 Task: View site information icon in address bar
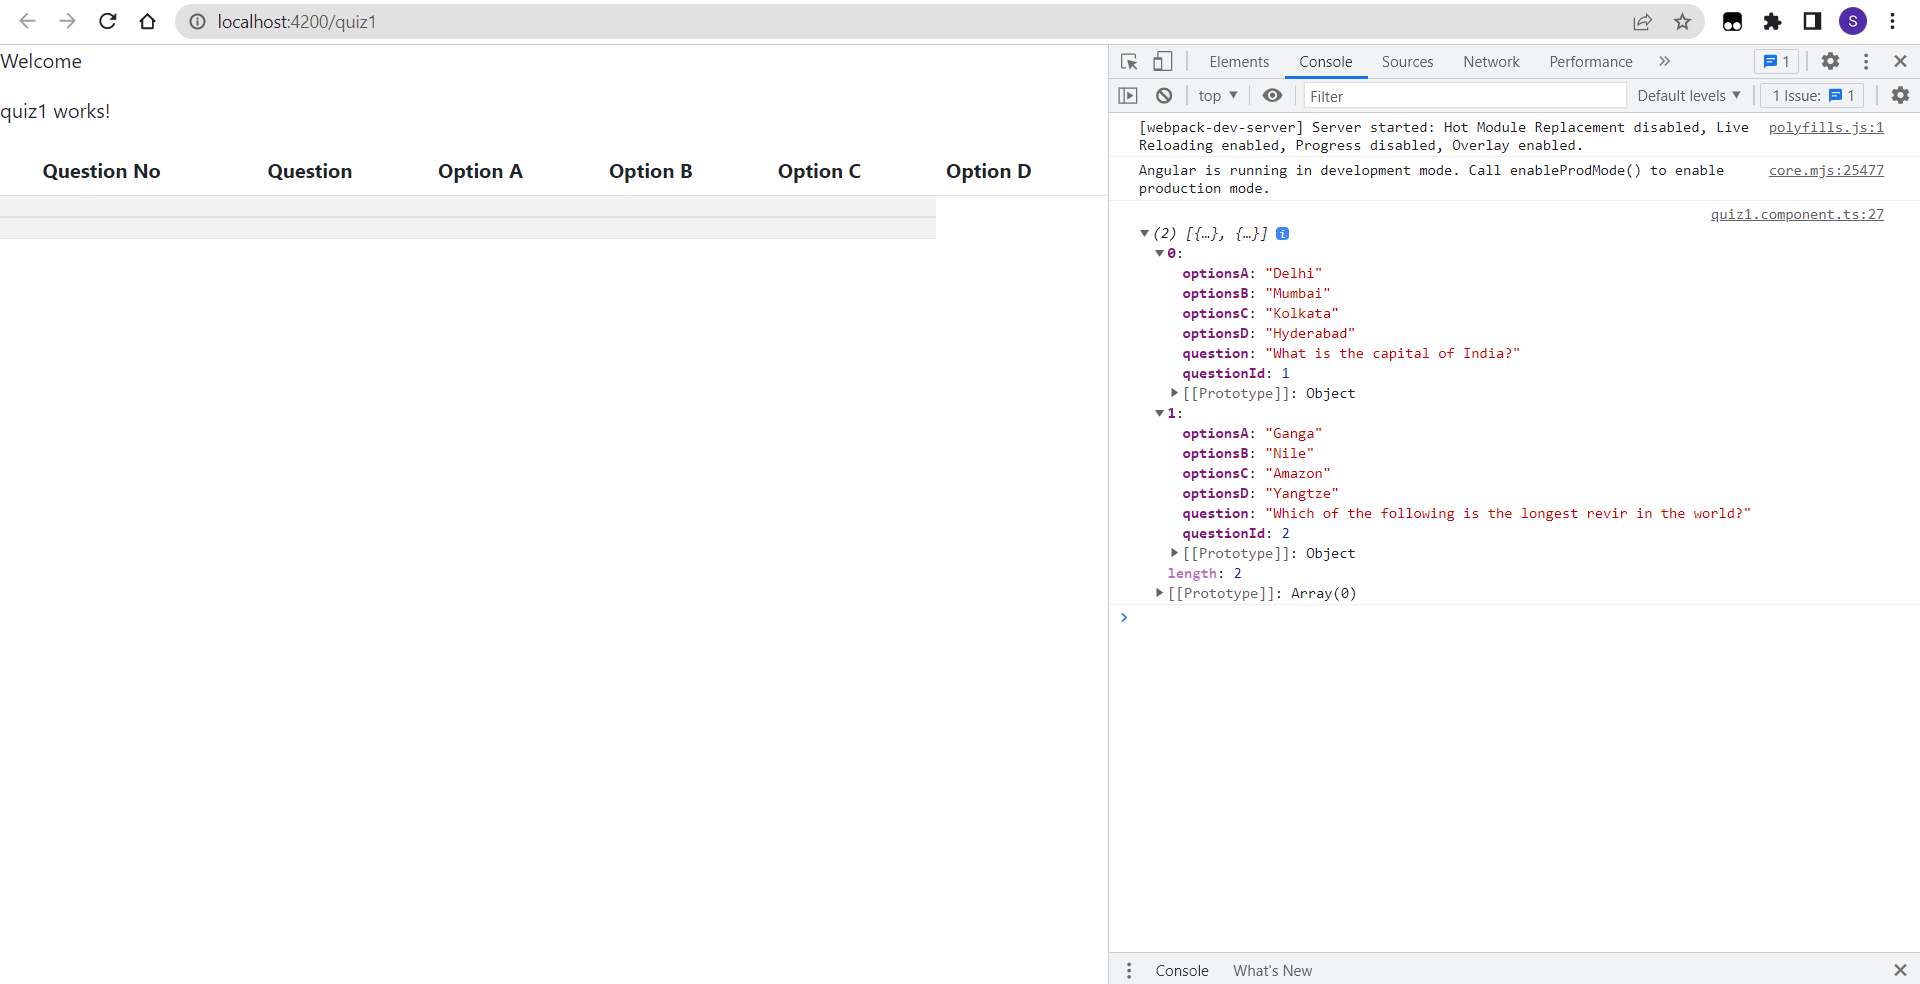coord(198,21)
